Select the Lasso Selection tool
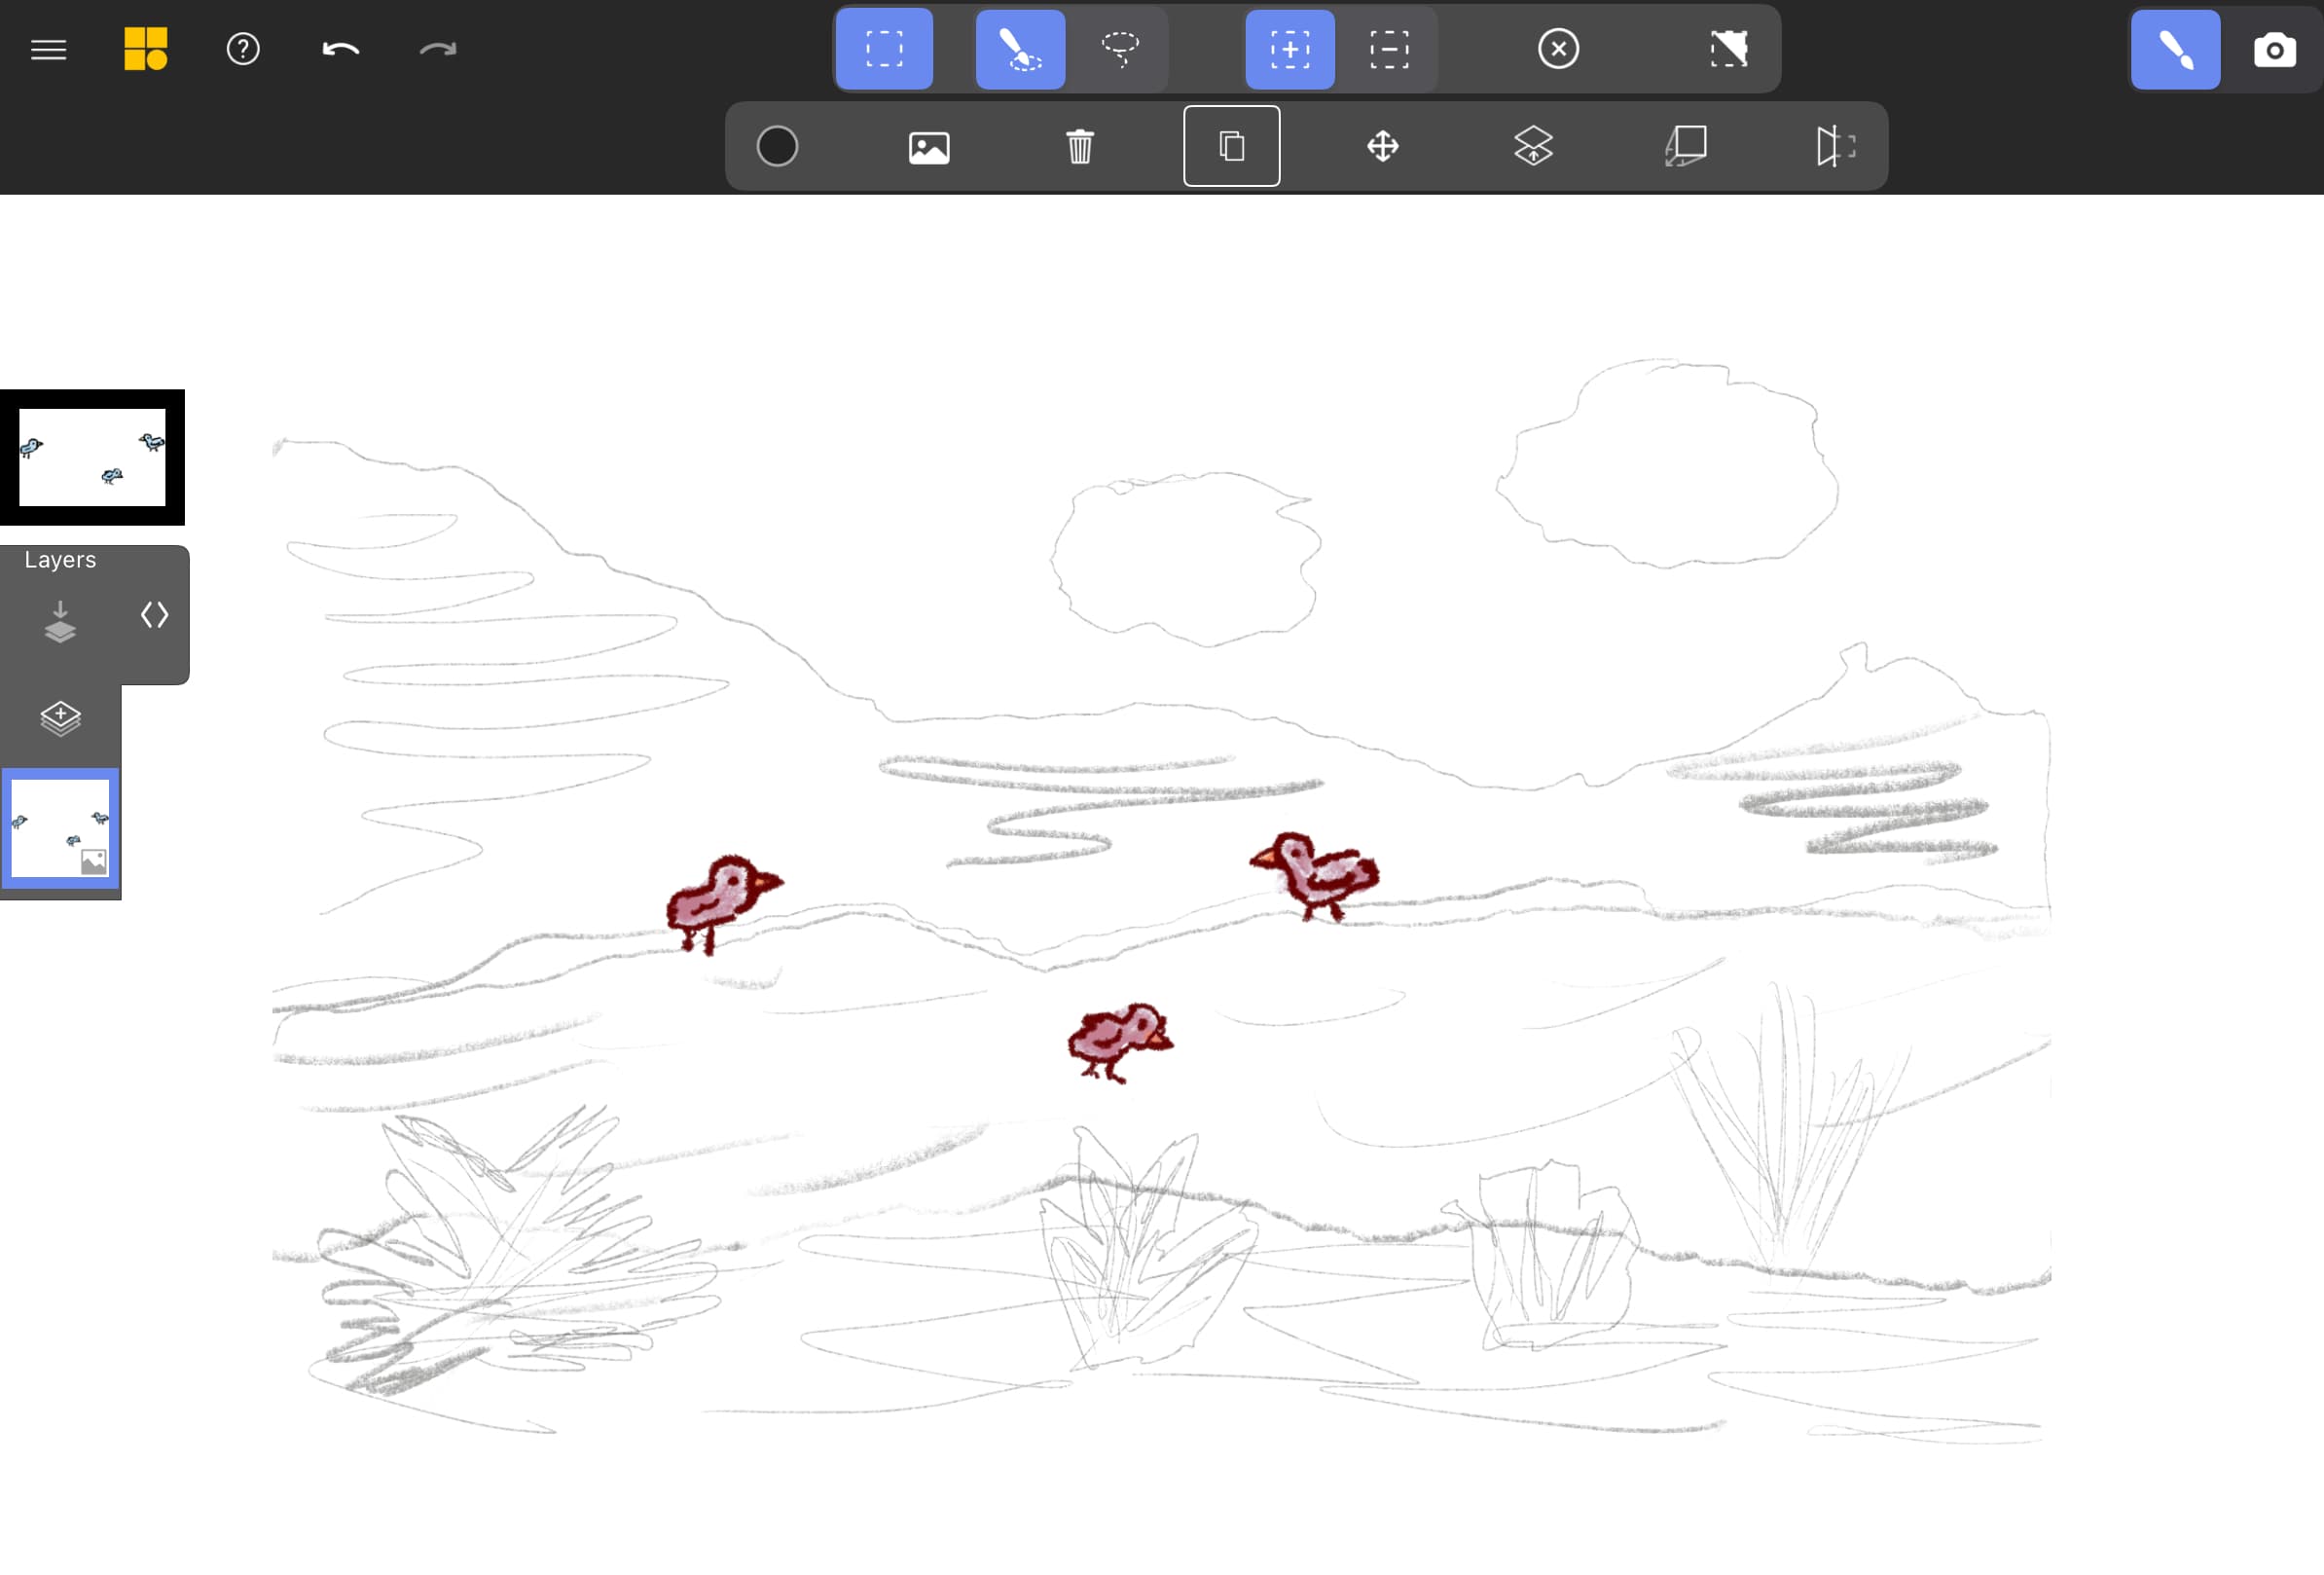Image resolution: width=2324 pixels, height=1575 pixels. [x=1121, y=48]
